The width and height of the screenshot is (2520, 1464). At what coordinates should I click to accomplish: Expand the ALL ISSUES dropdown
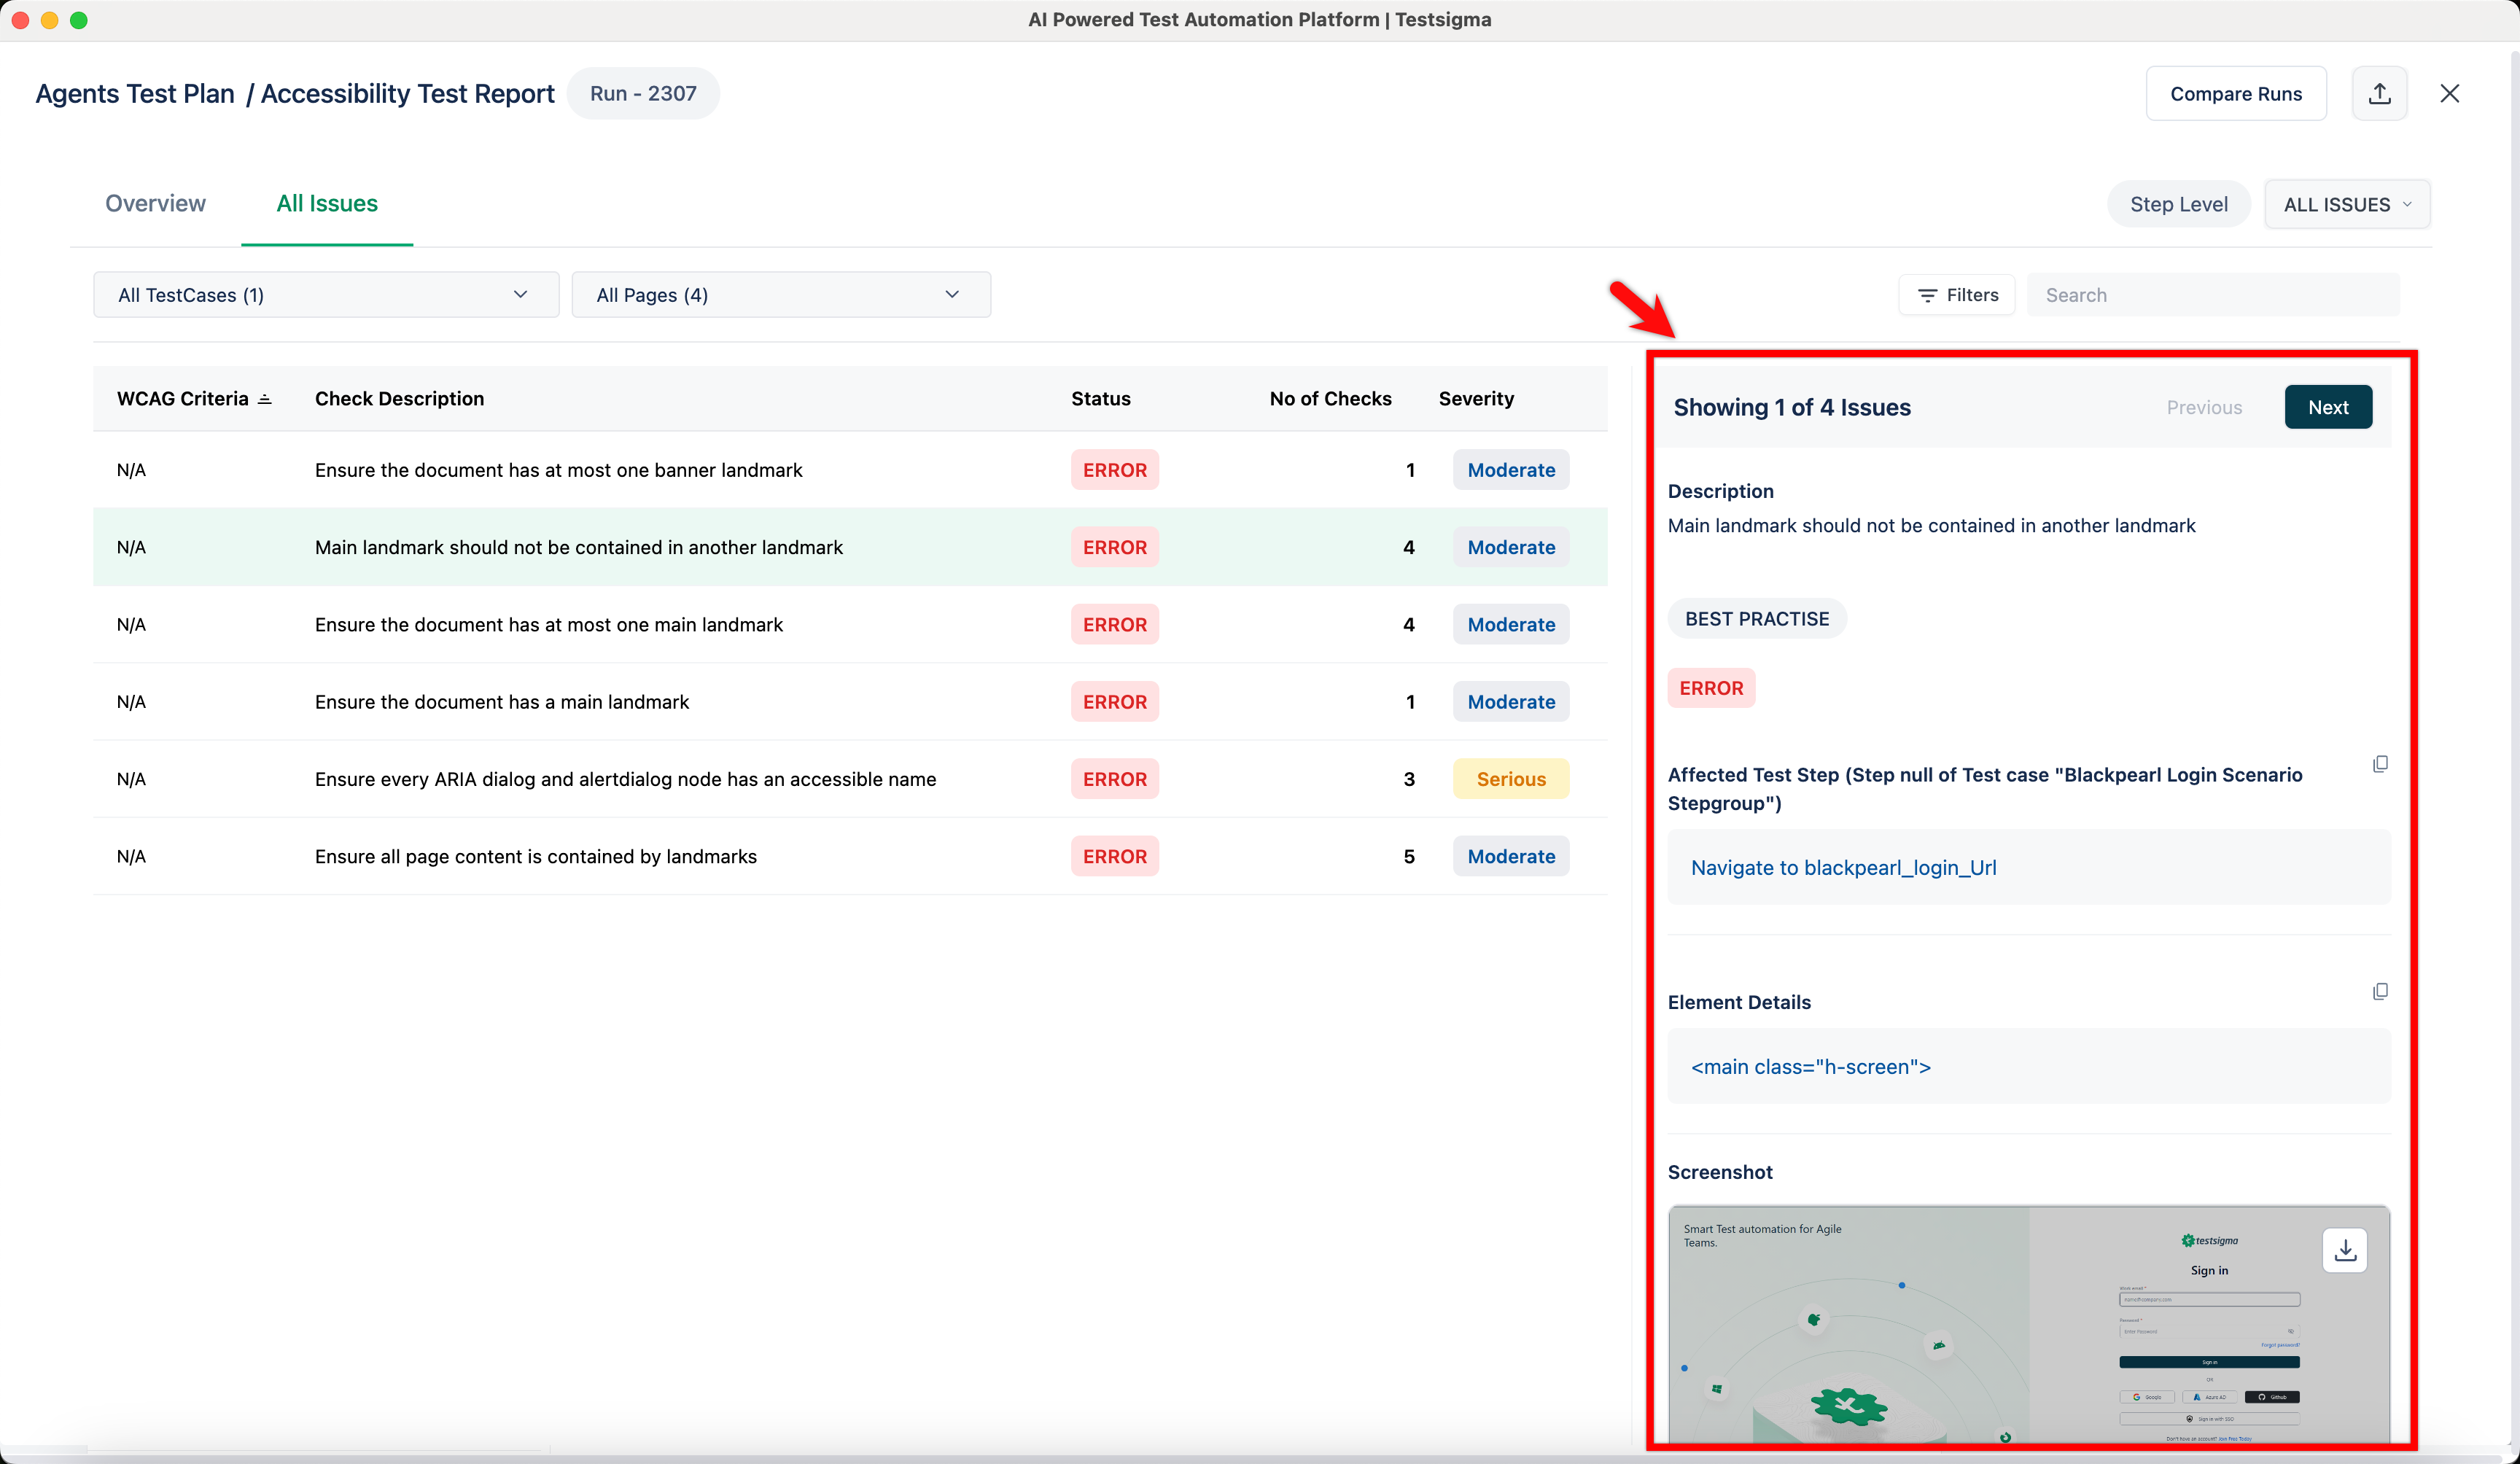2346,204
